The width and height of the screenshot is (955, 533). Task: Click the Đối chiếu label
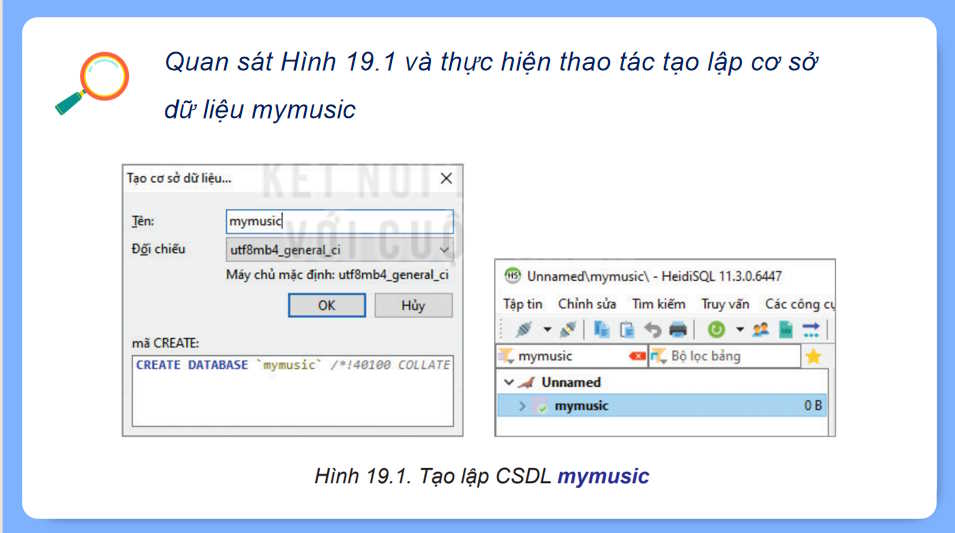[x=158, y=249]
